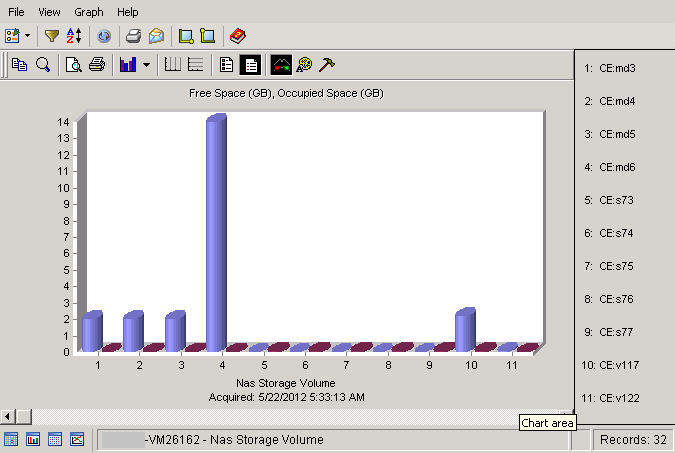Click the funnel Filter icon
Screen dimensions: 675x453
[x=52, y=36]
